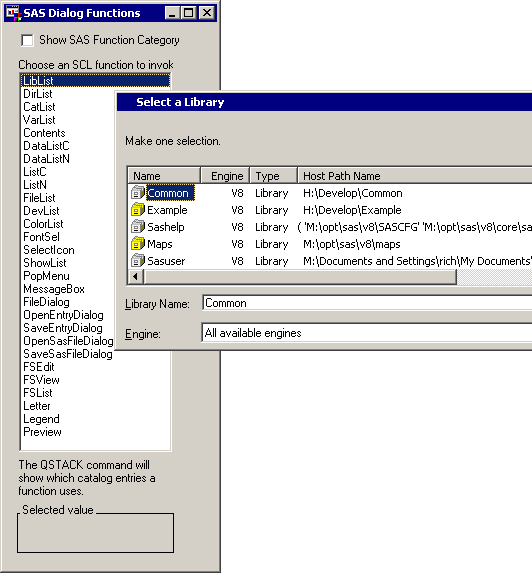The height and width of the screenshot is (573, 532).
Task: Select SaveEntryDialog in the function list
Action: click(63, 328)
